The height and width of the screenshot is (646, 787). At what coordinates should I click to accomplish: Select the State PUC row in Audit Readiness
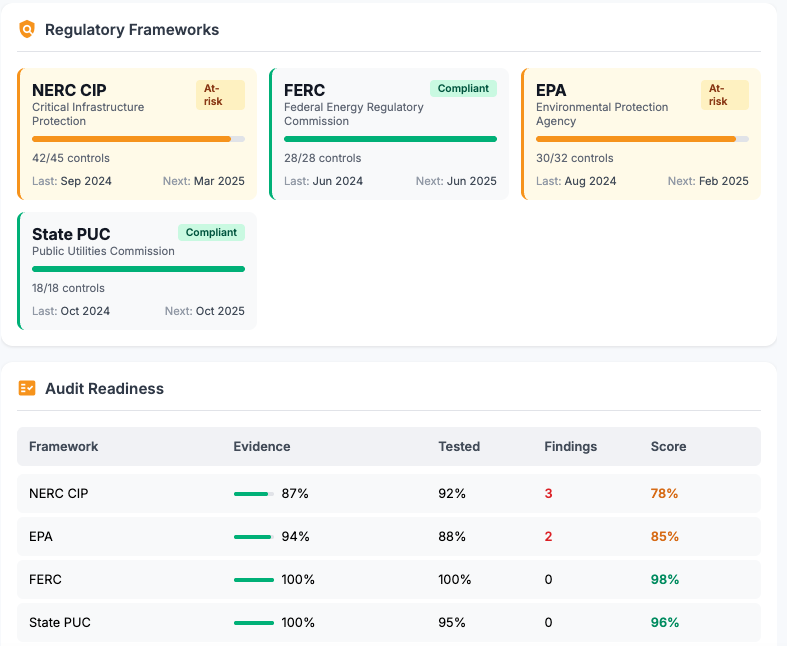[389, 622]
